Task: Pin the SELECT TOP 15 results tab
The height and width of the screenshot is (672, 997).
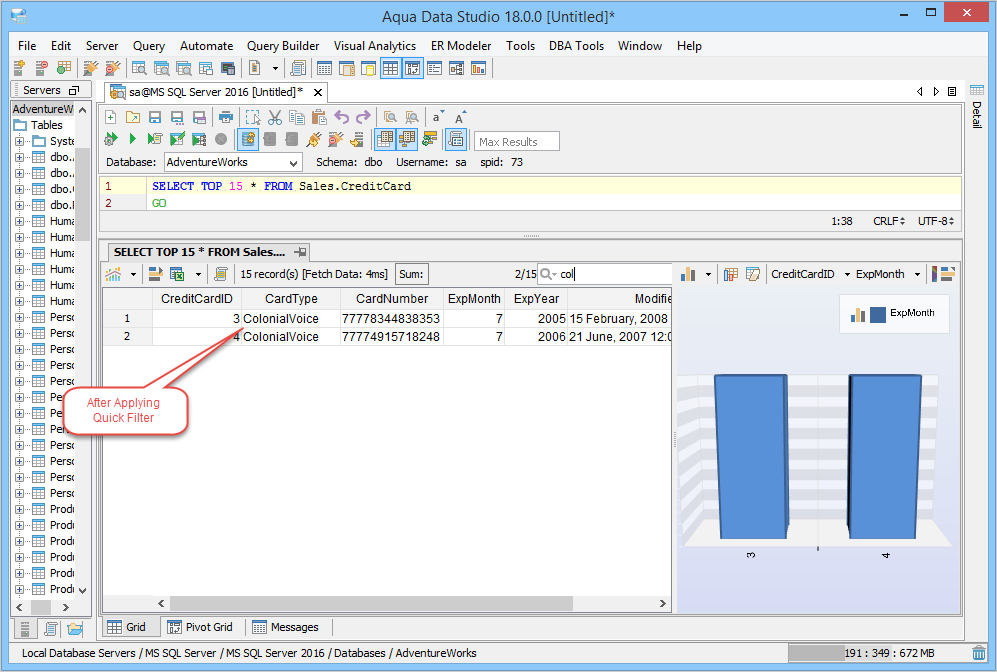Action: pos(301,252)
